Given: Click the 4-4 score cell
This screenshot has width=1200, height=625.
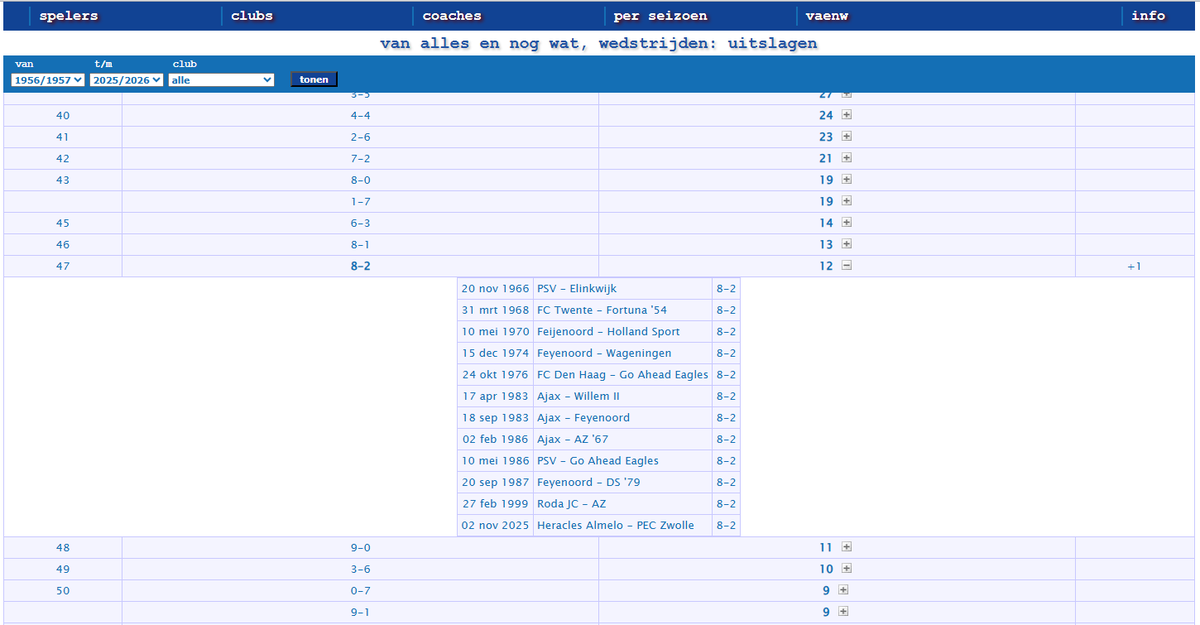Looking at the screenshot, I should [x=360, y=115].
